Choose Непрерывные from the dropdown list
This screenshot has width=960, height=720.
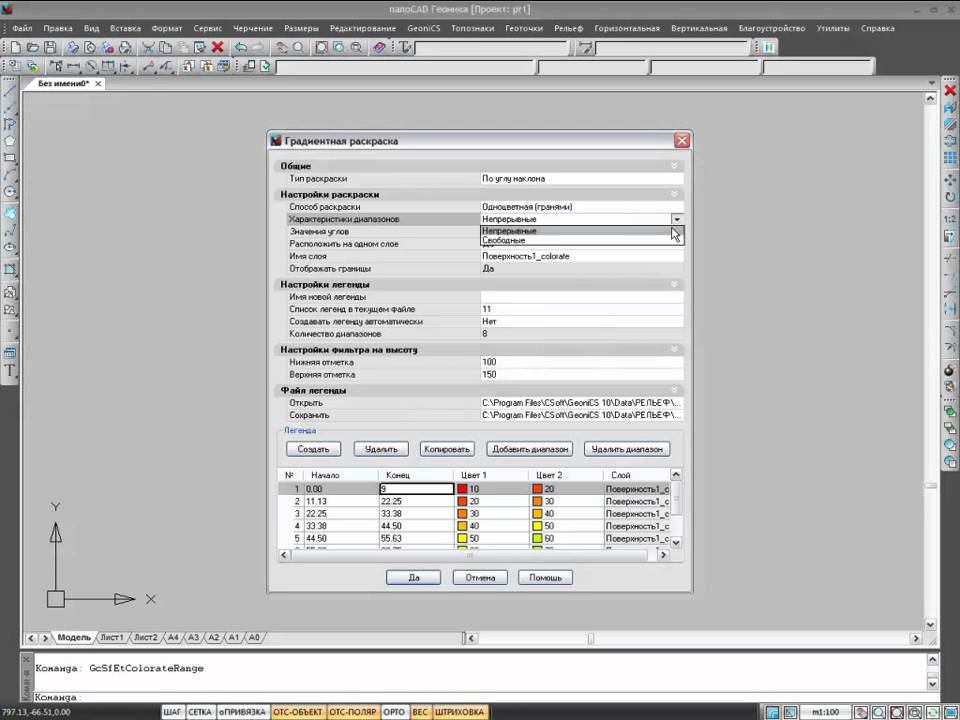582,231
